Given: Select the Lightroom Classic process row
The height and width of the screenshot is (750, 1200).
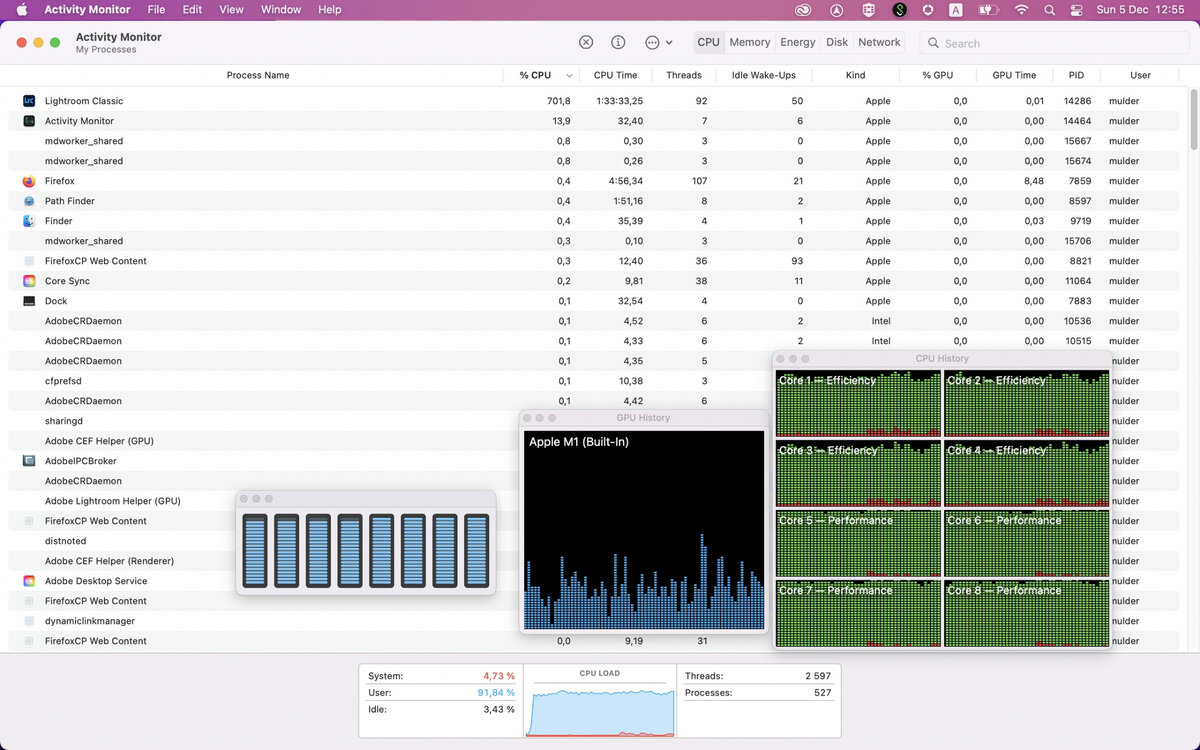Looking at the screenshot, I should click(x=595, y=101).
